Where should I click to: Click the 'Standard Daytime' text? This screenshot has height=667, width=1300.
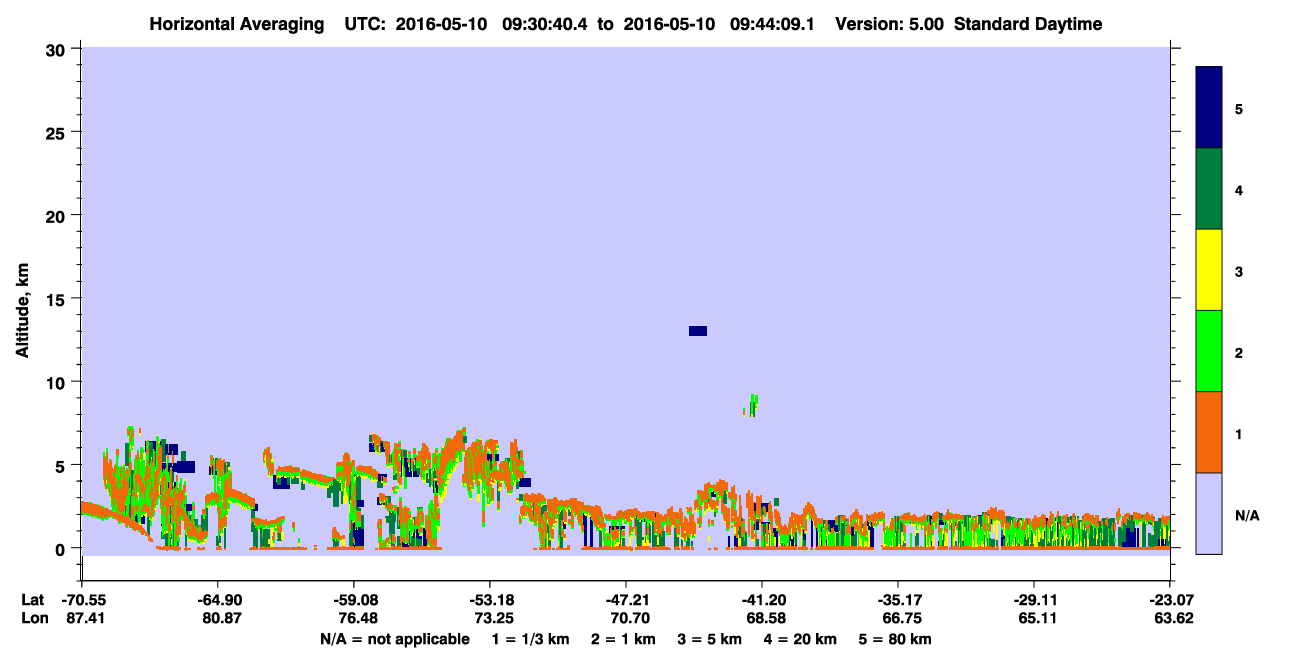point(1028,24)
